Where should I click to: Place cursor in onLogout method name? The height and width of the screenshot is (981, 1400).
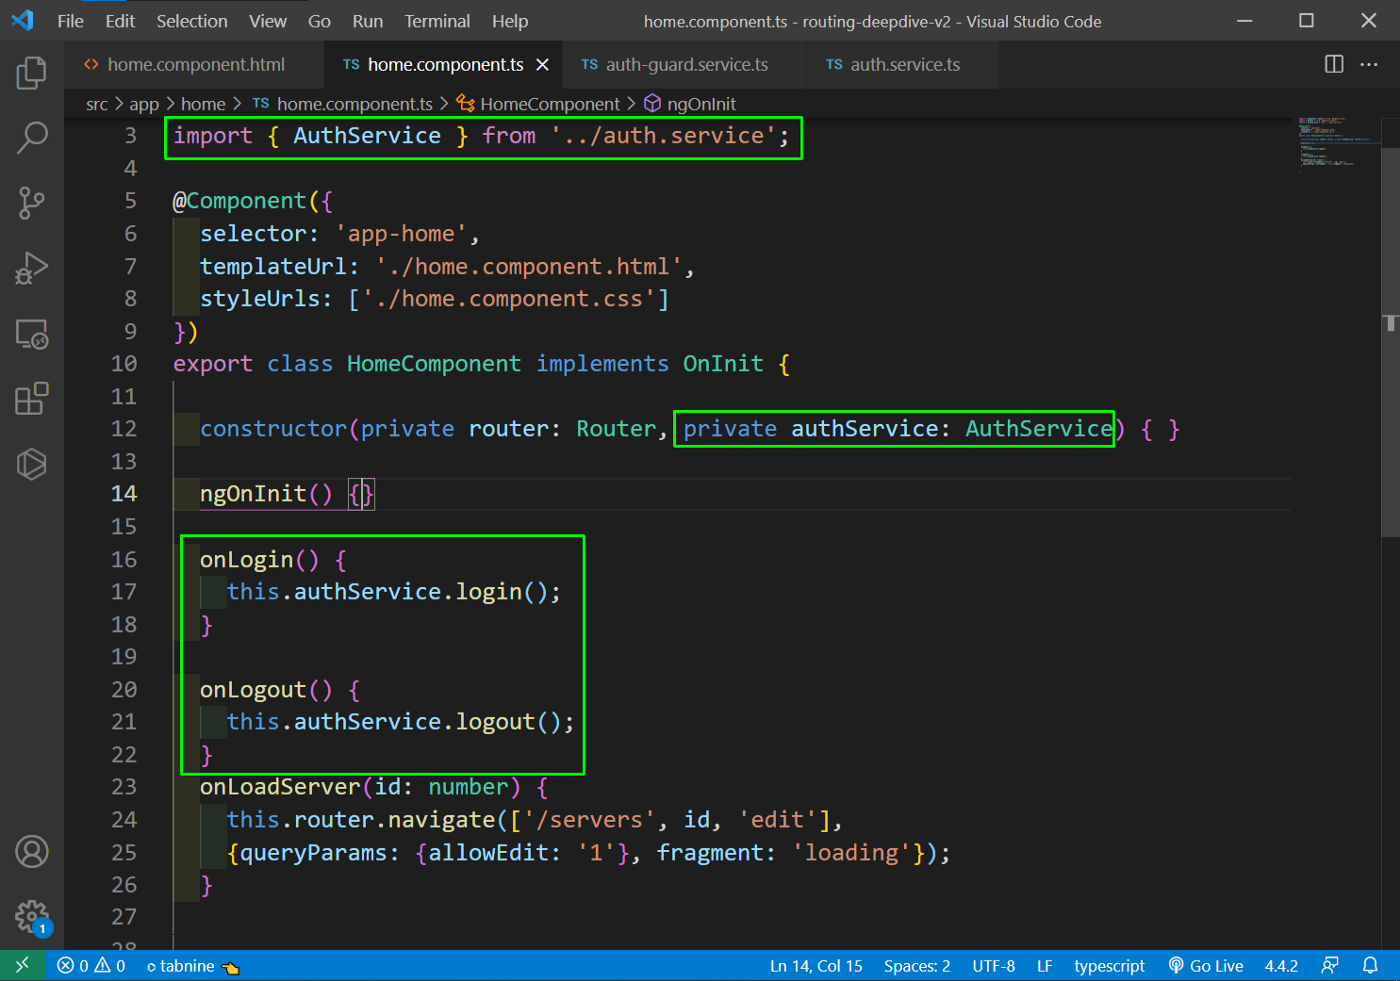point(253,690)
